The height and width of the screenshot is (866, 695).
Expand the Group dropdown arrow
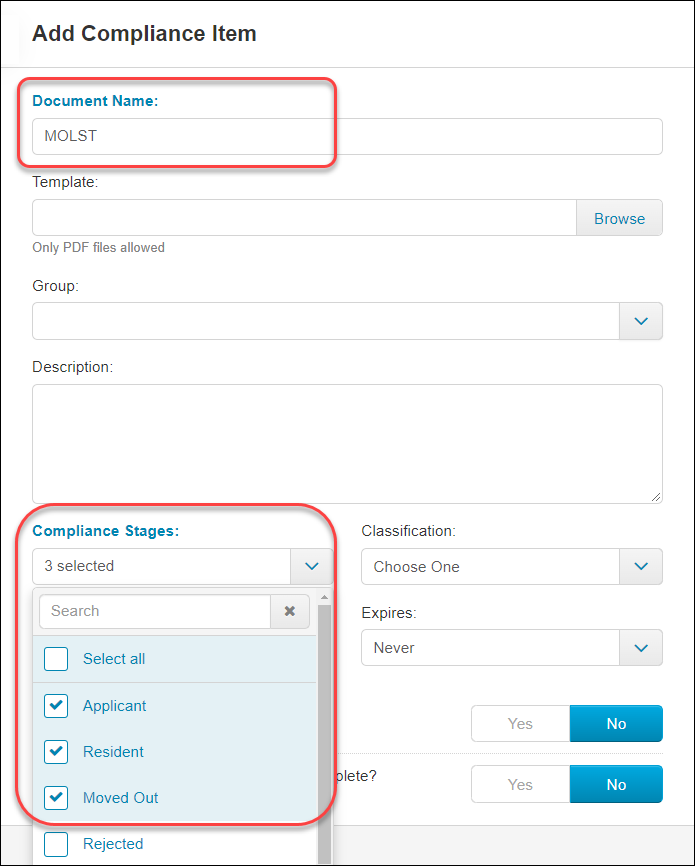(x=641, y=321)
